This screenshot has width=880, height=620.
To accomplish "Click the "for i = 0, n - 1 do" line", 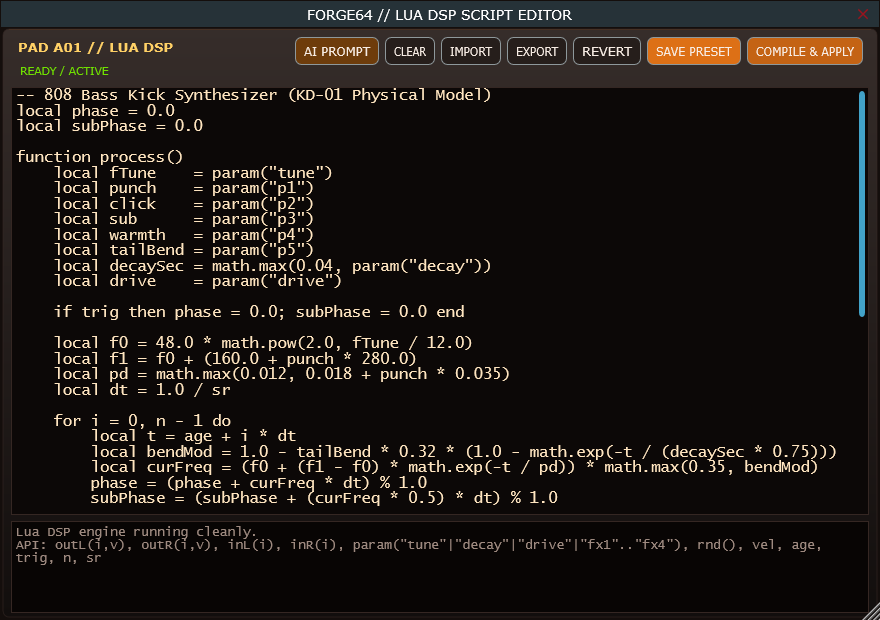I will point(142,420).
